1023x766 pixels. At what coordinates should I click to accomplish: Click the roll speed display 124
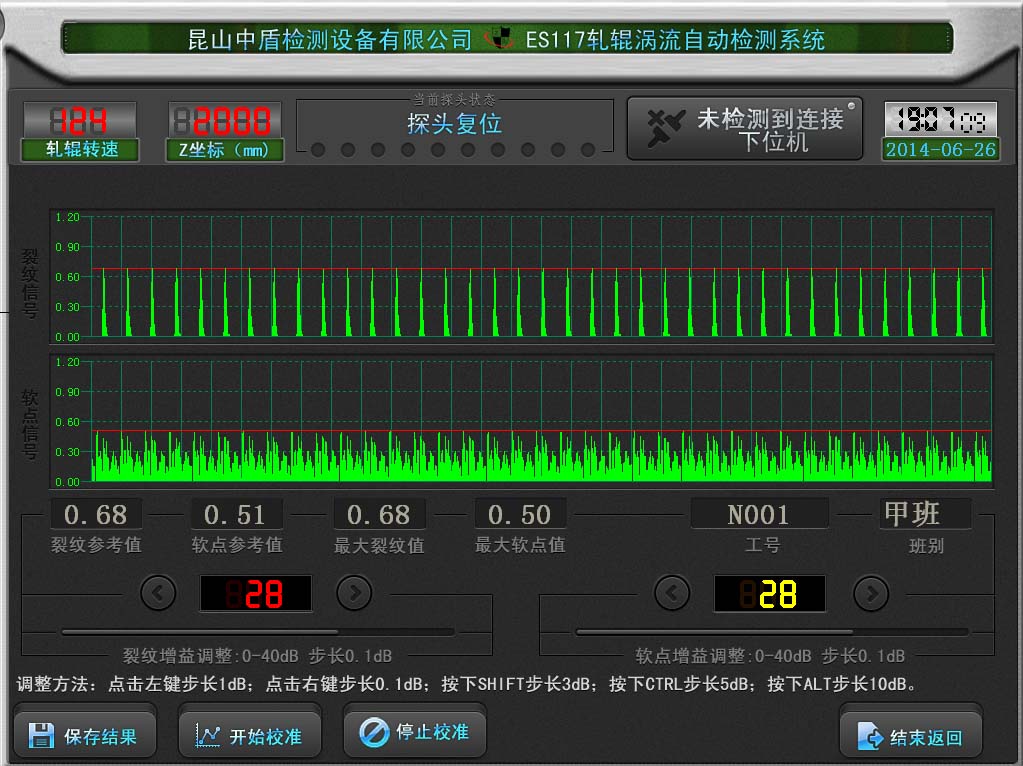coord(80,121)
